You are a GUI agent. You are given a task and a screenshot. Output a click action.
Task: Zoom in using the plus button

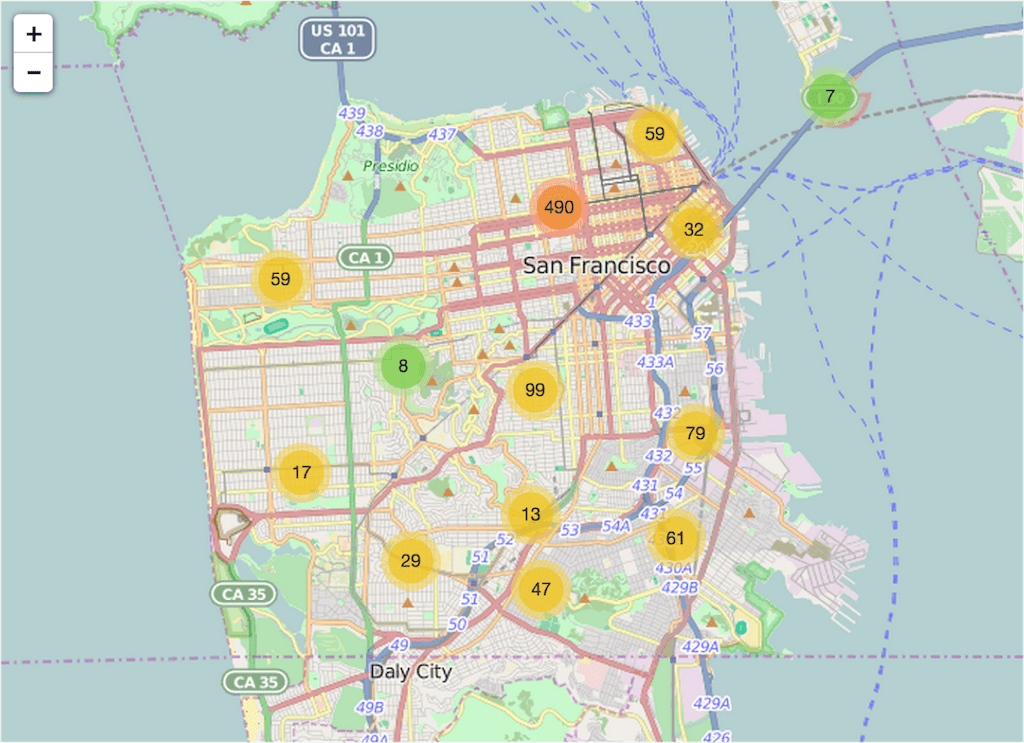[x=33, y=33]
